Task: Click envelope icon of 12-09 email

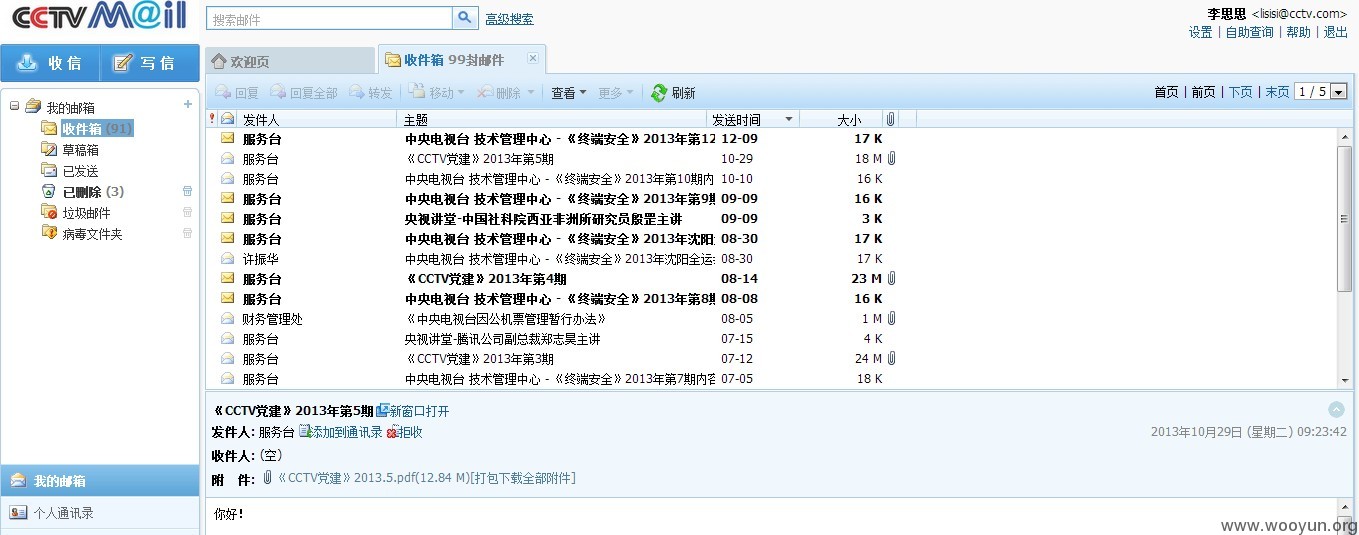Action: coord(228,139)
